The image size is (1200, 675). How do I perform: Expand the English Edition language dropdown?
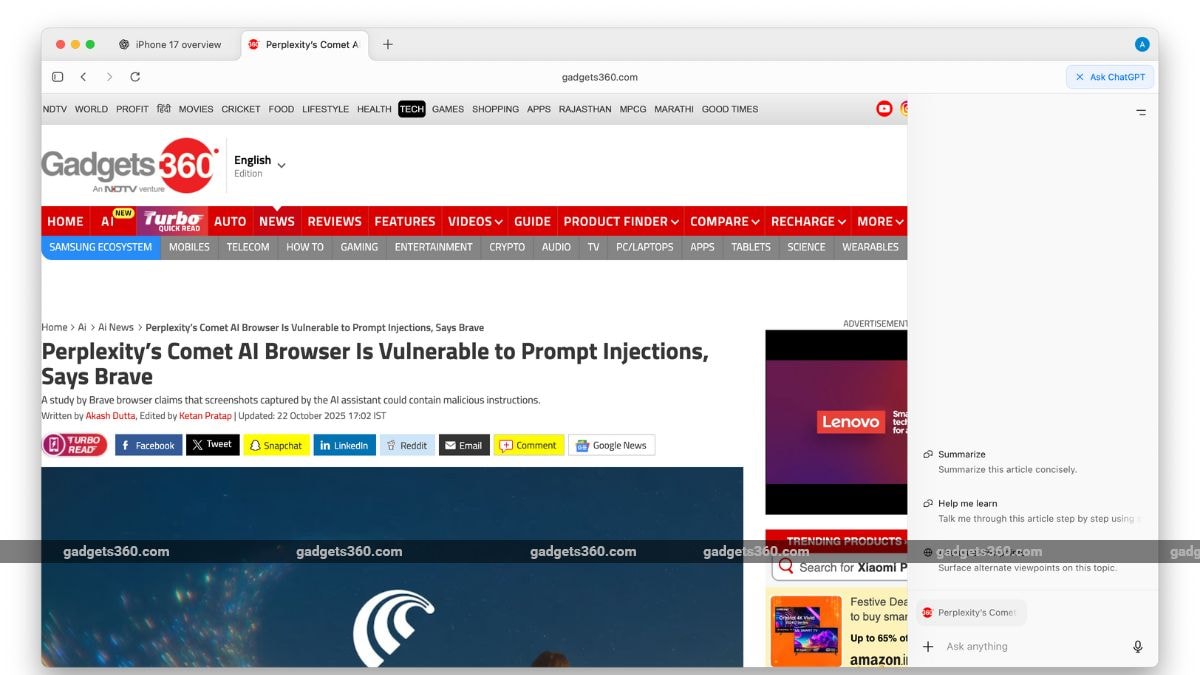281,165
